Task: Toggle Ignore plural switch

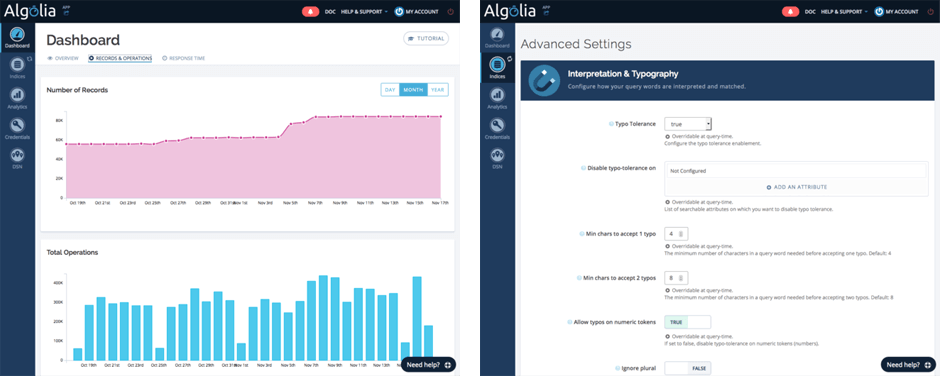Action: [688, 368]
